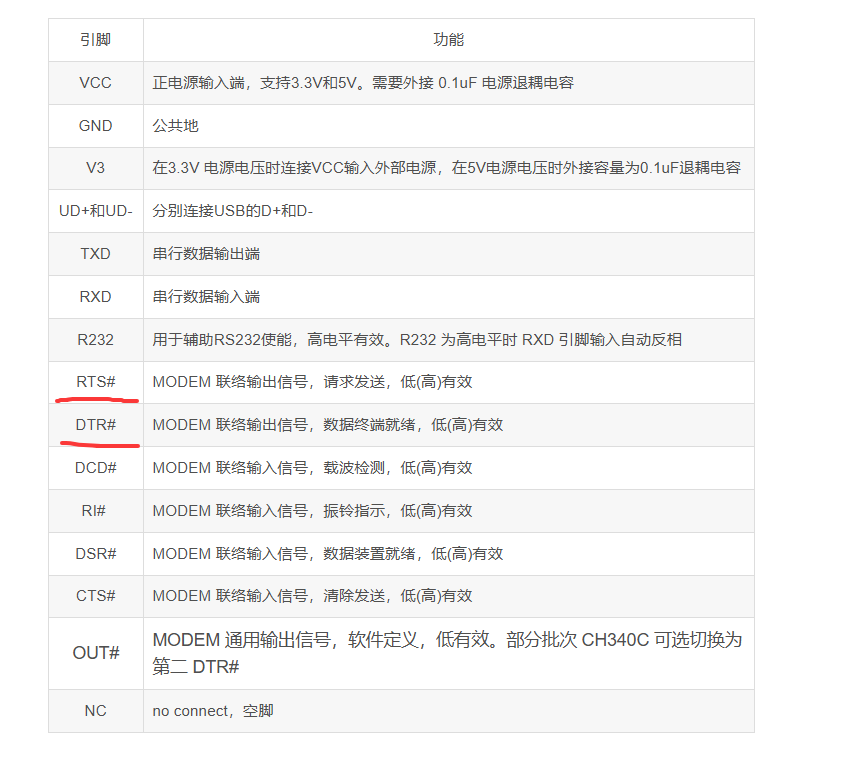
Task: Select the DSR# pin cell
Action: [96, 553]
